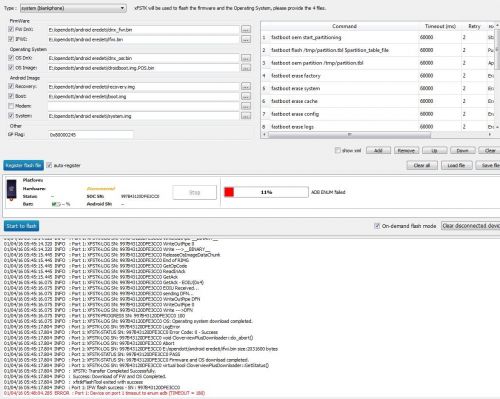Click Clear disconnected devices button
The image size is (500, 399).
[471, 226]
